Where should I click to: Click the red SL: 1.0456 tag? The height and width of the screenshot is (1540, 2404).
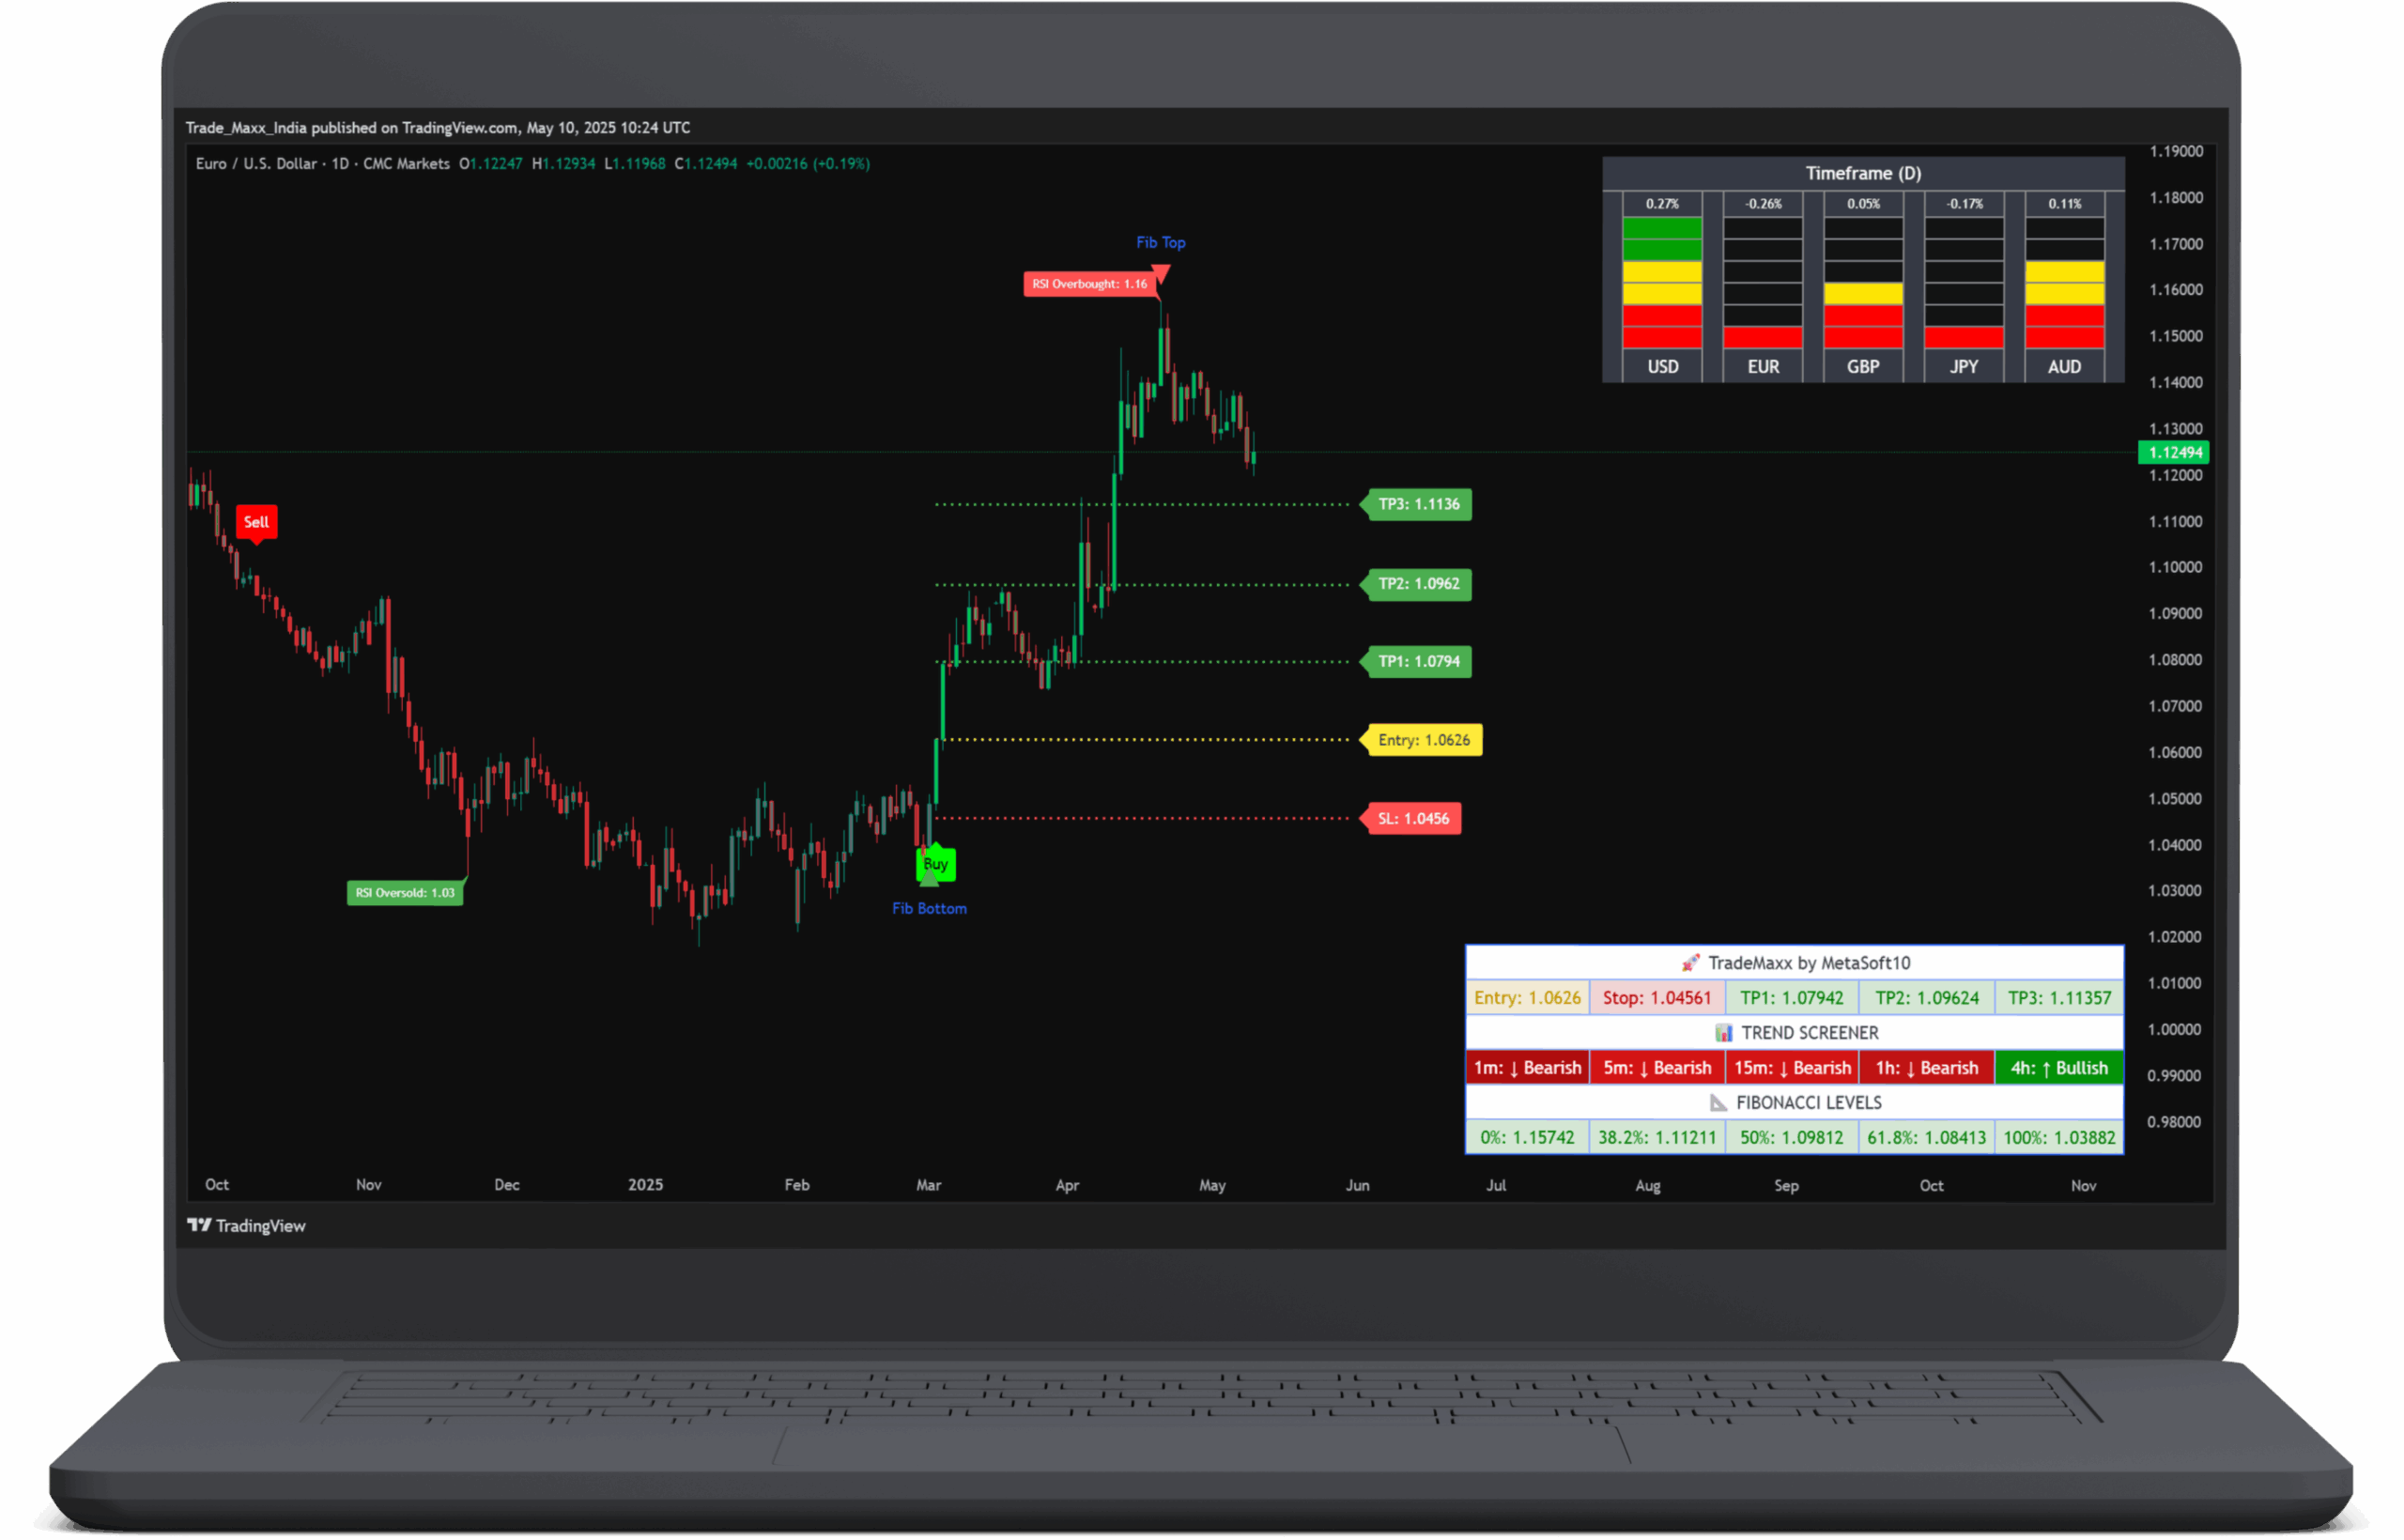[1412, 819]
